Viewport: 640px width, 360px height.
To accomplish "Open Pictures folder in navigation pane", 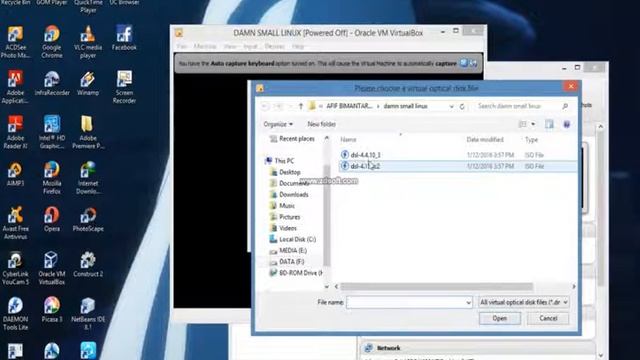I will 285,217.
